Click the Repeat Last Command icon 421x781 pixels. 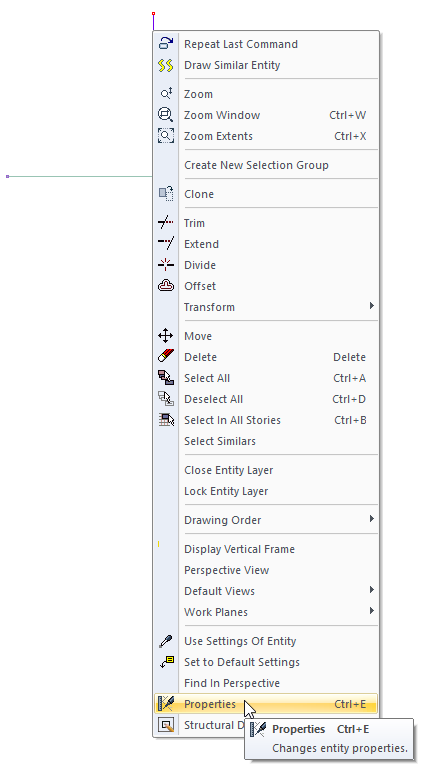coord(165,44)
